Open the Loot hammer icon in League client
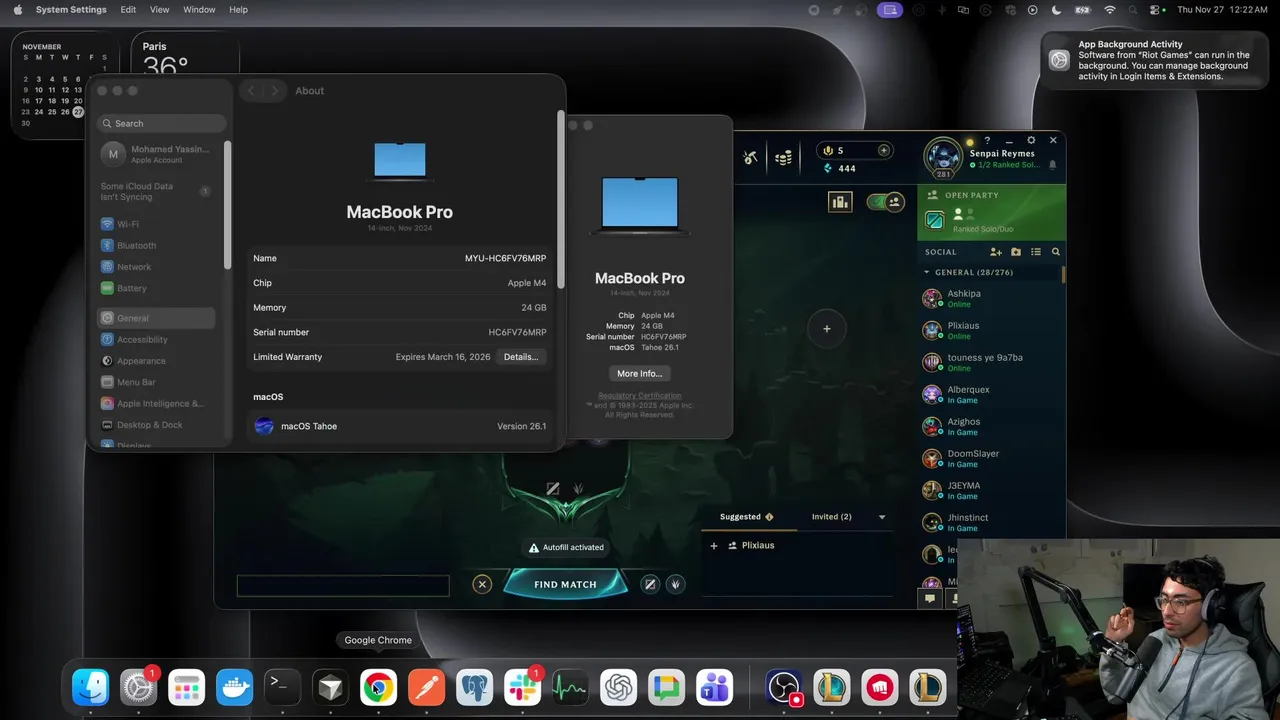 coord(750,157)
